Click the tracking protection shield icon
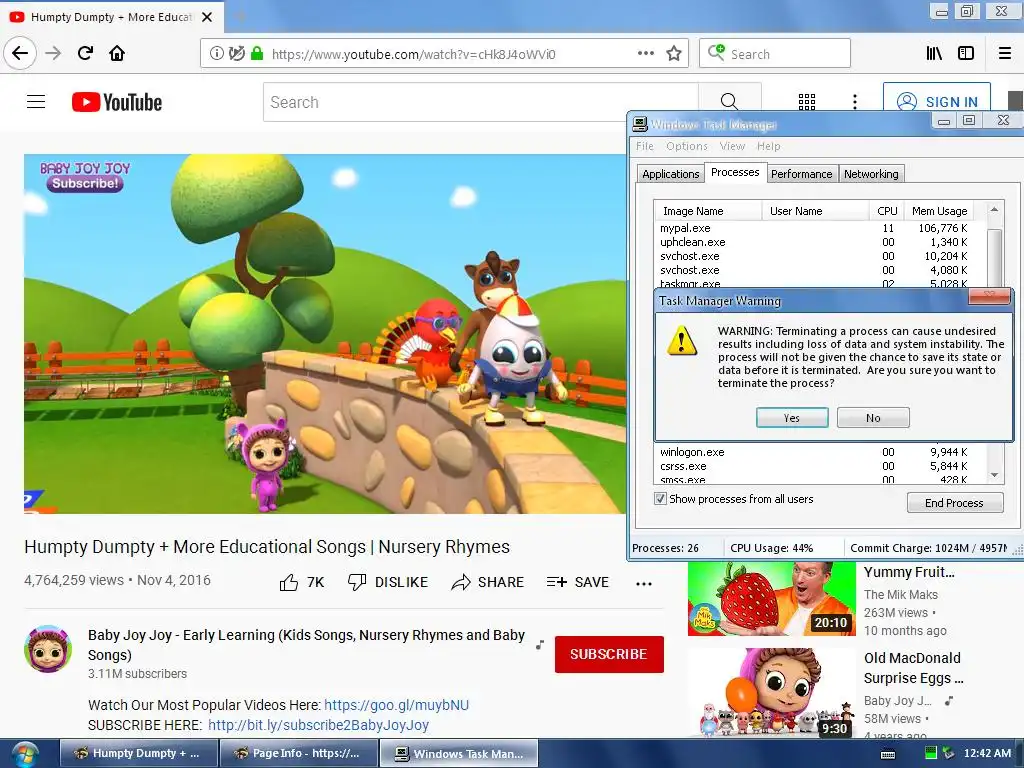The width and height of the screenshot is (1024, 768). pyautogui.click(x=237, y=54)
